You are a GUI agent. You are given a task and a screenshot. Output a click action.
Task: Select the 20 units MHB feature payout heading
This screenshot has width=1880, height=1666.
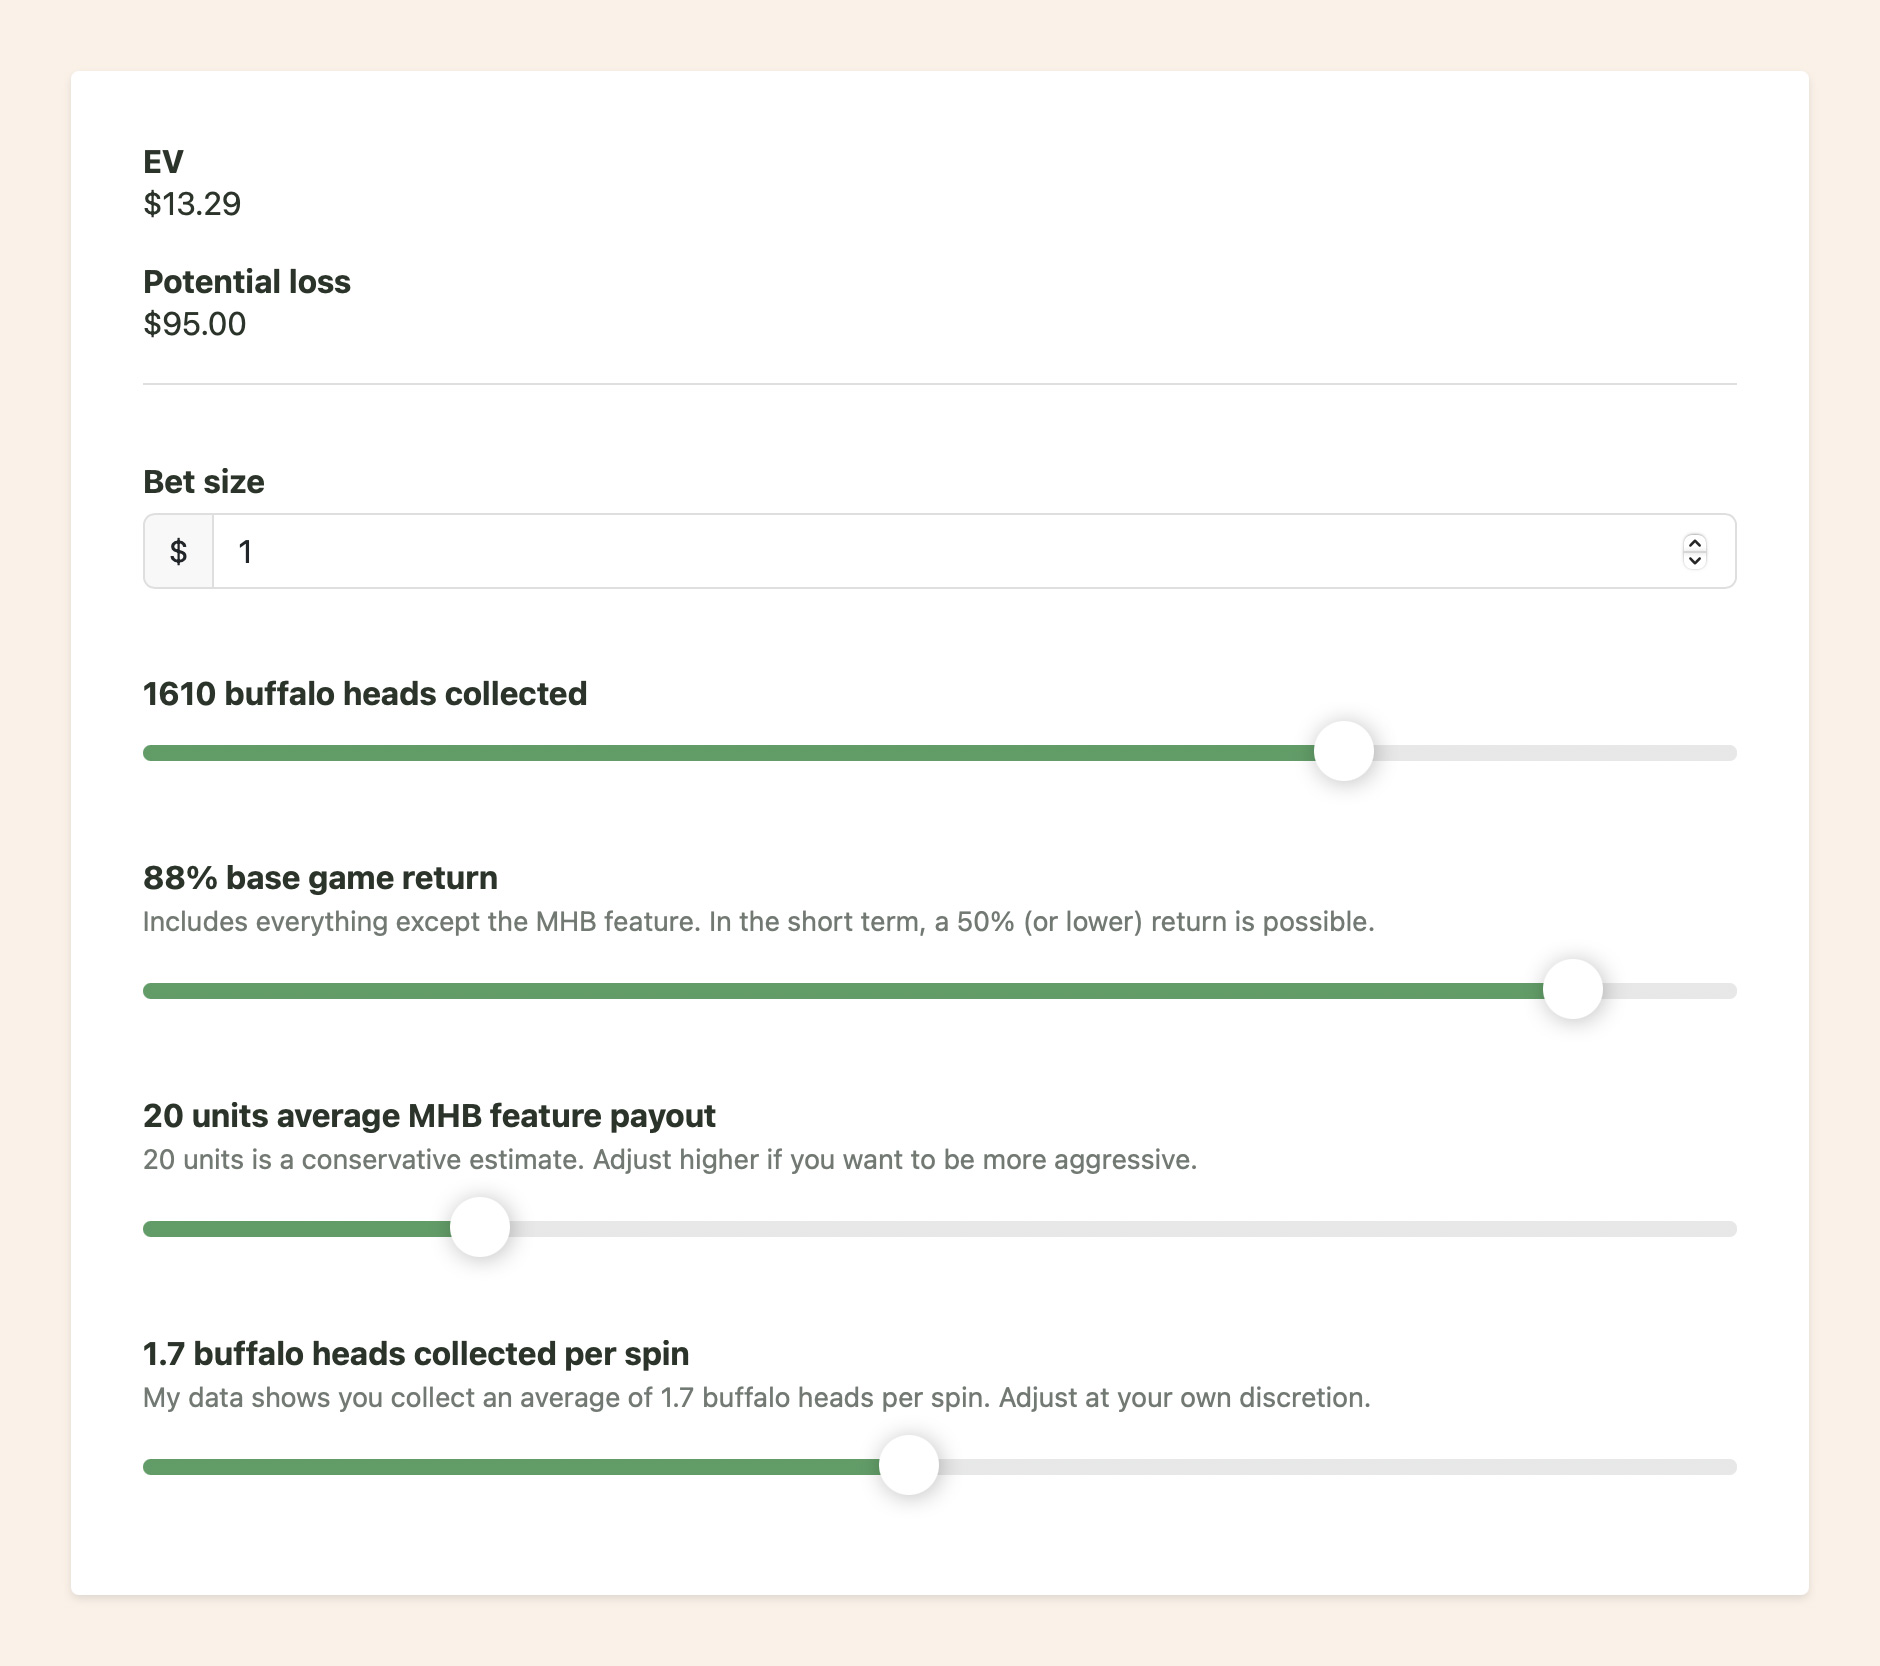click(429, 1115)
